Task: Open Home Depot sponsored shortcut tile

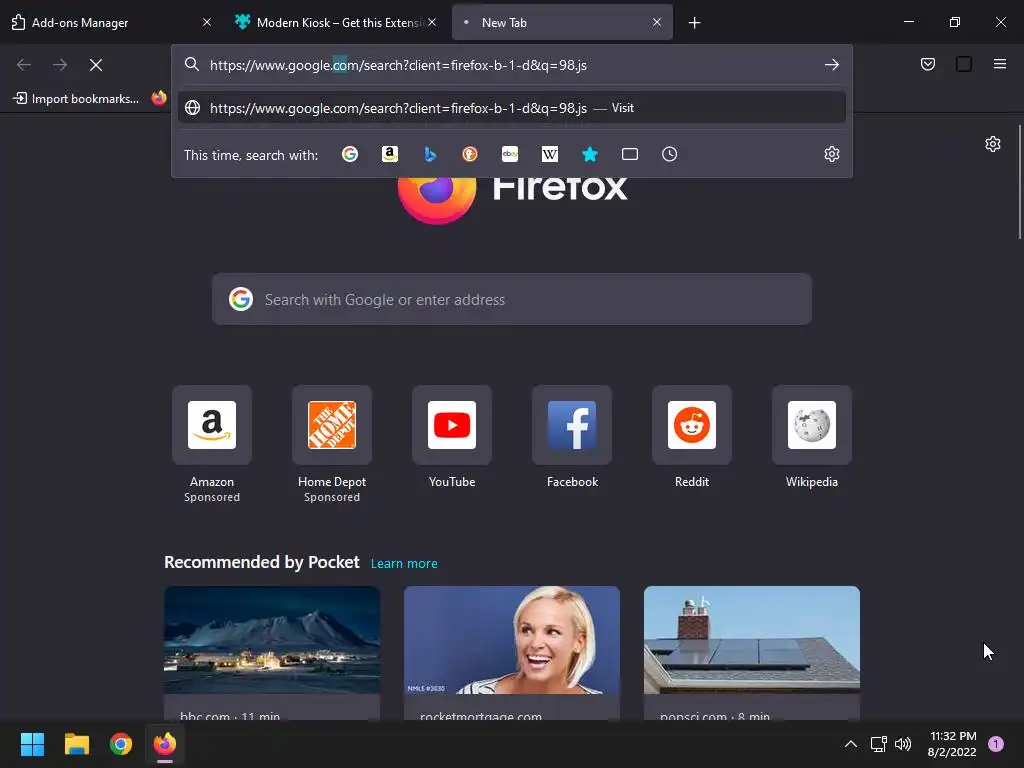Action: 332,444
